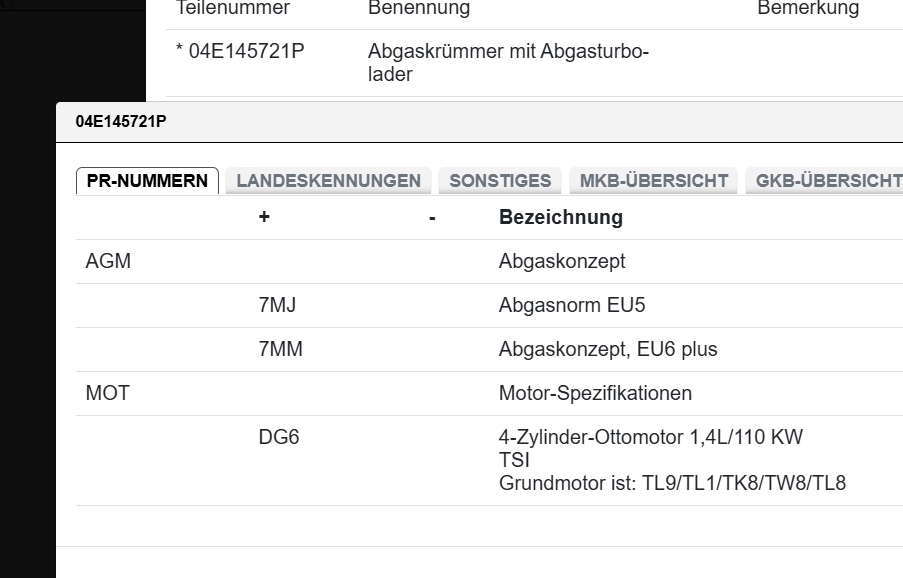
Task: Click the Benennung column header
Action: coord(419,9)
